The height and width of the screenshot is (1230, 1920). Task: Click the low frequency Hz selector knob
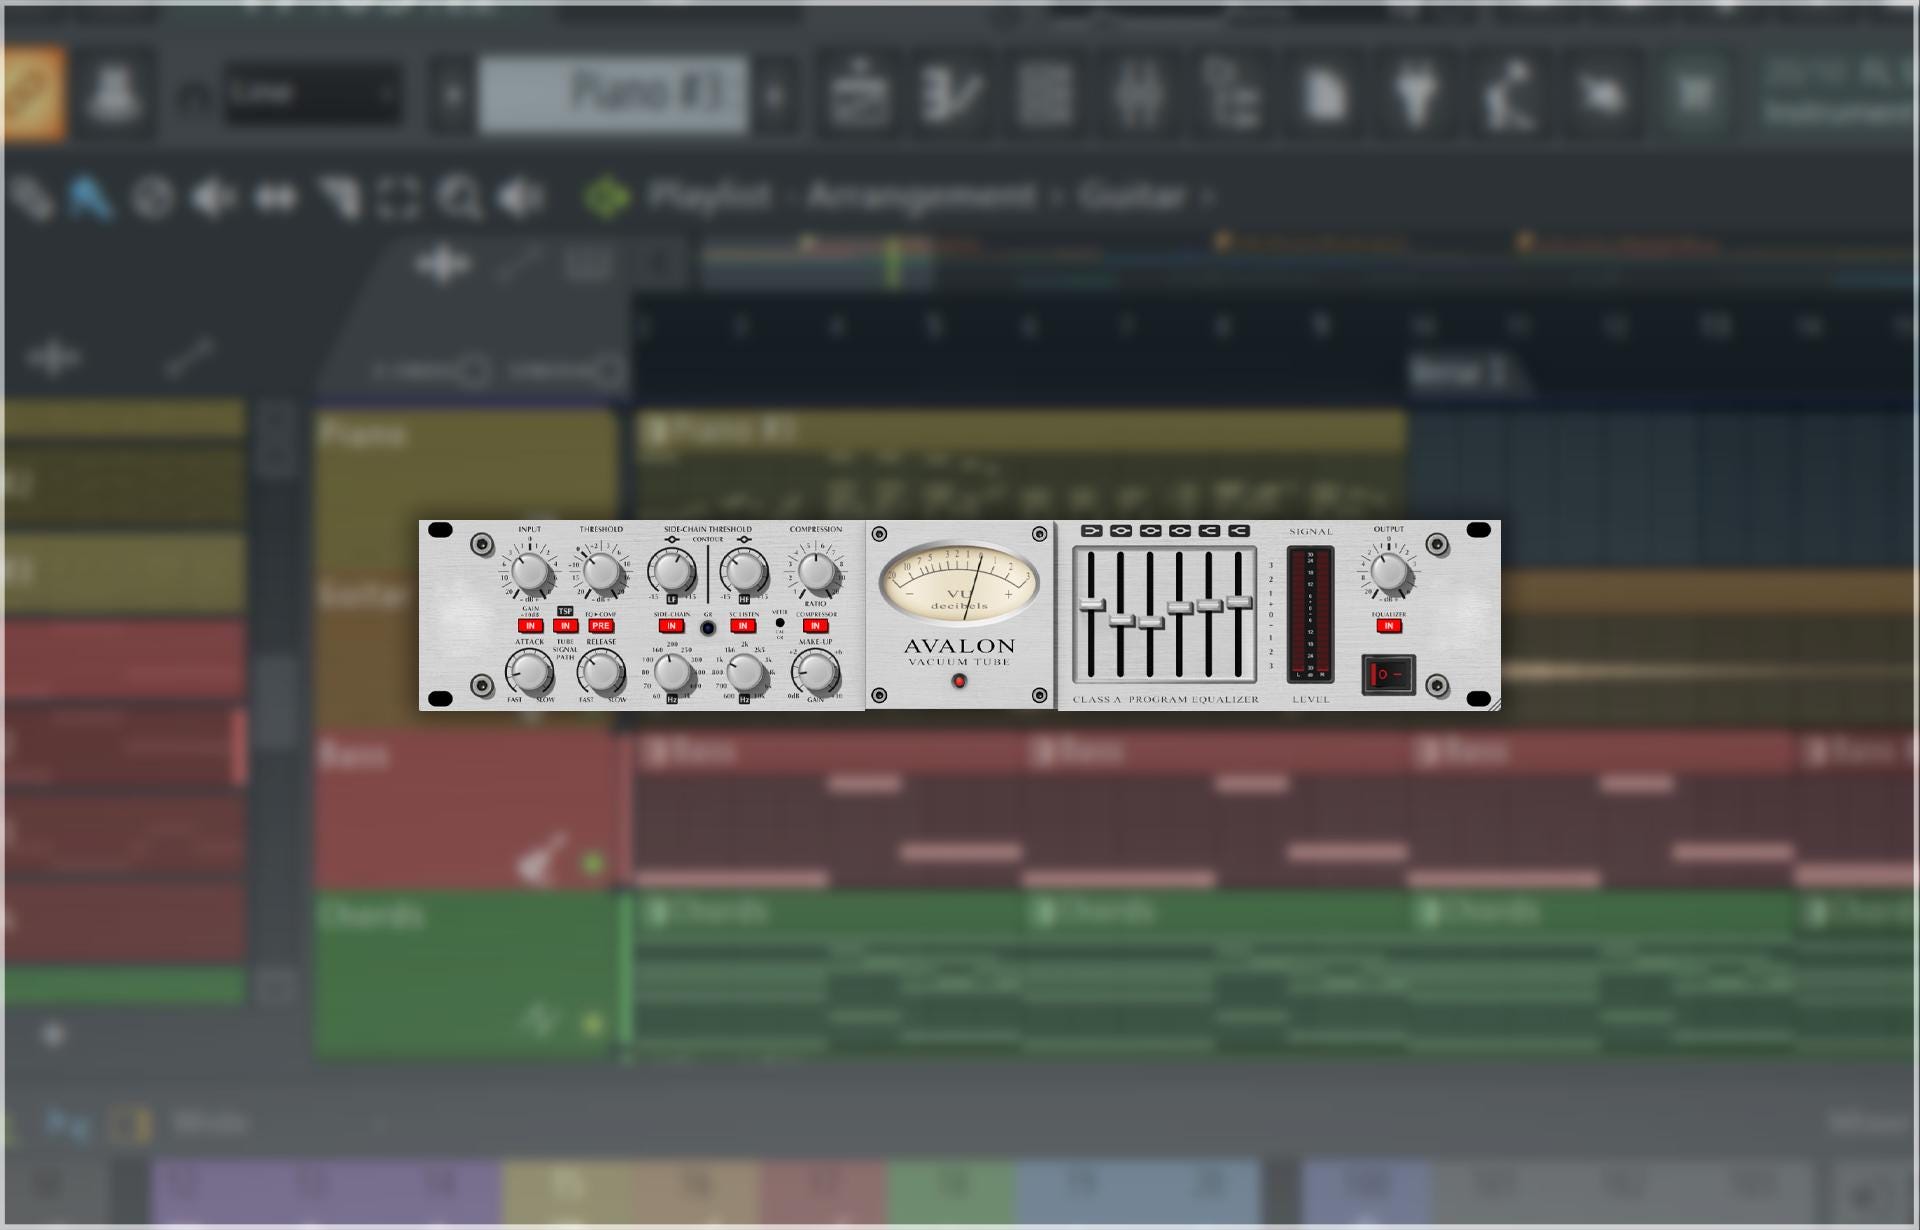673,674
